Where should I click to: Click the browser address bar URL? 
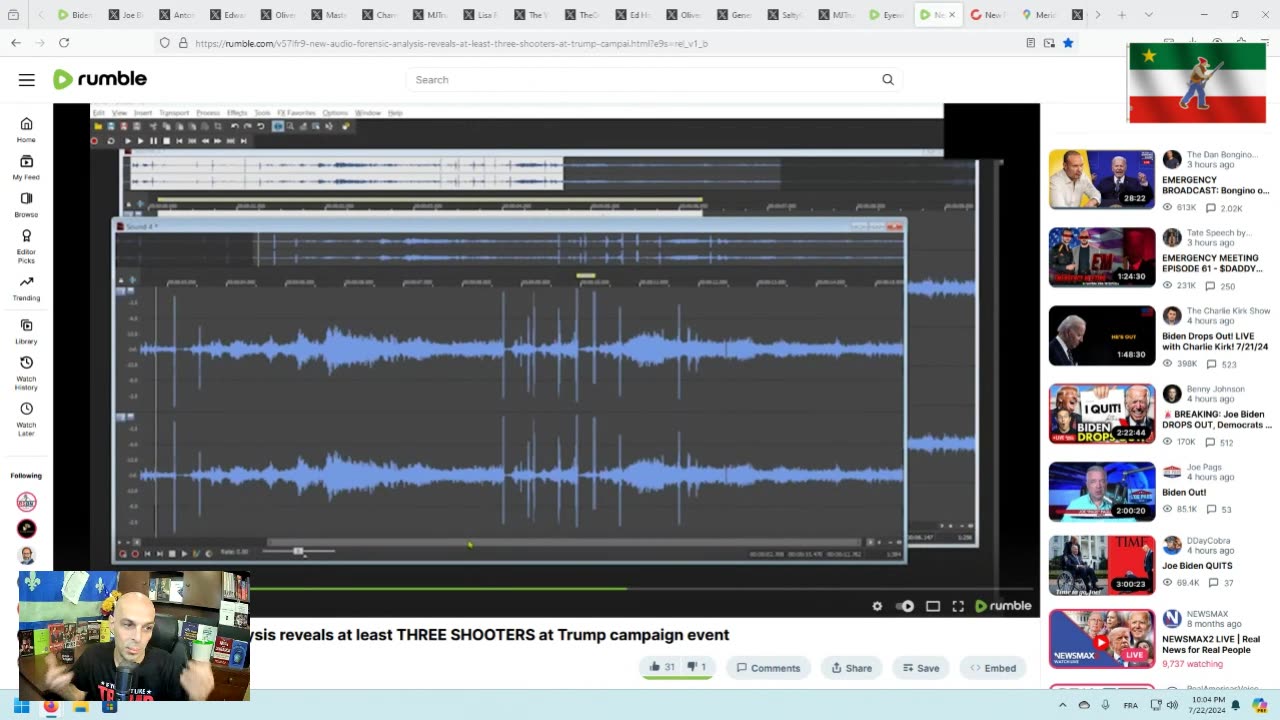click(451, 44)
